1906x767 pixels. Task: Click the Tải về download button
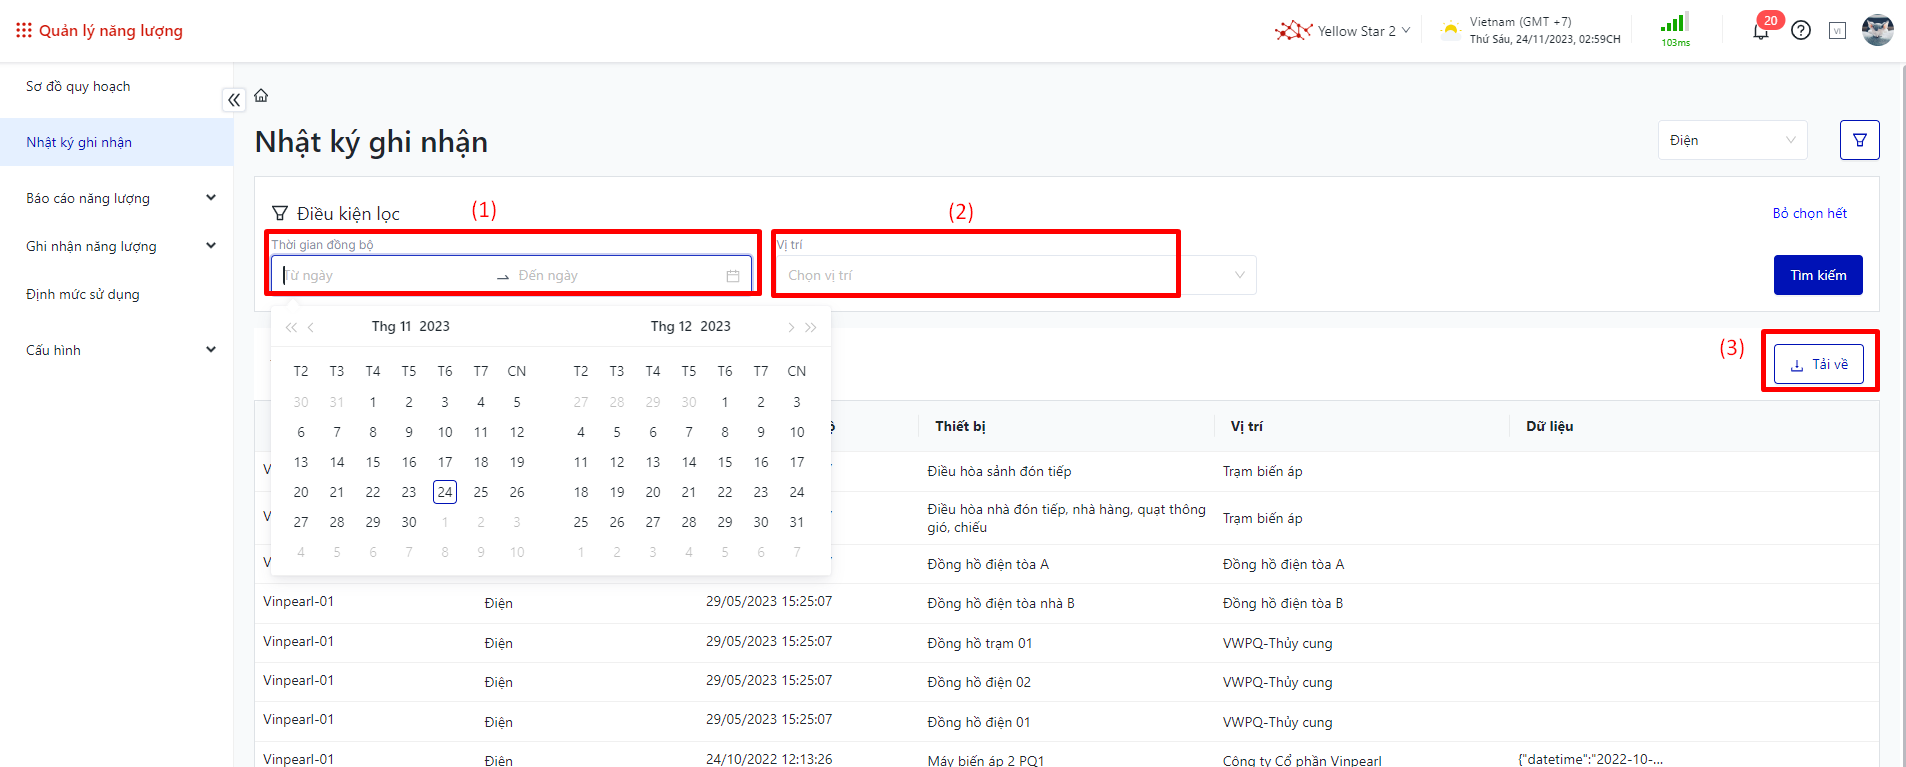[1818, 364]
